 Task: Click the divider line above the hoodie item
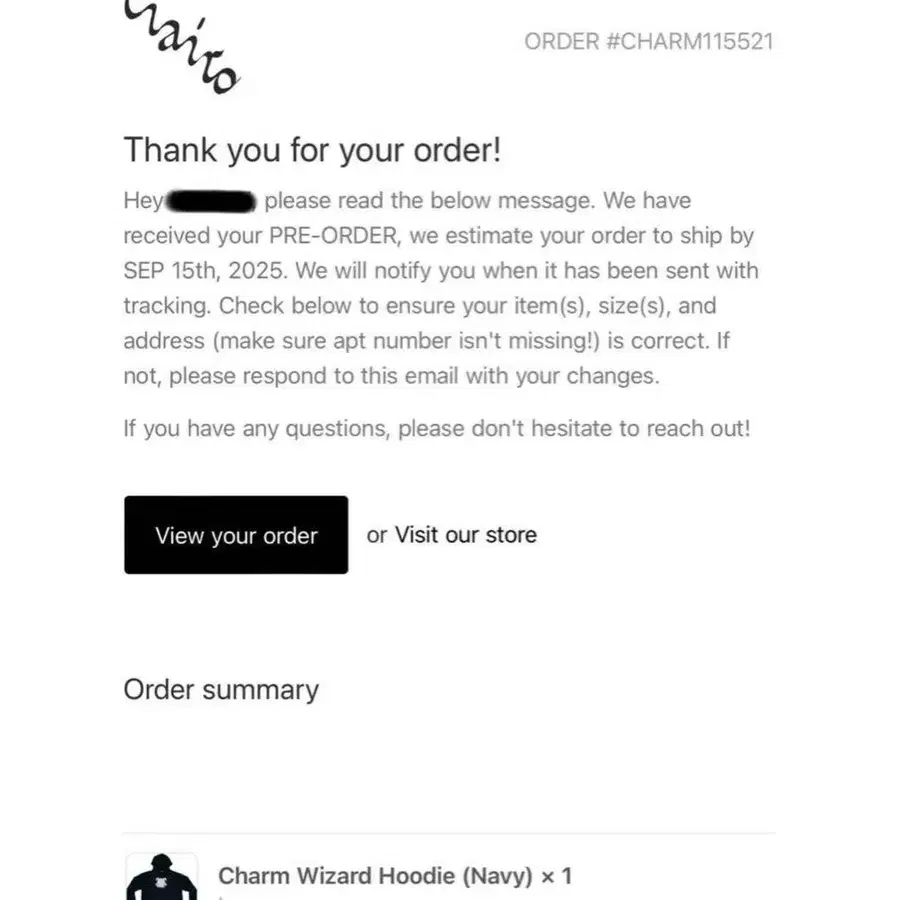click(x=449, y=833)
